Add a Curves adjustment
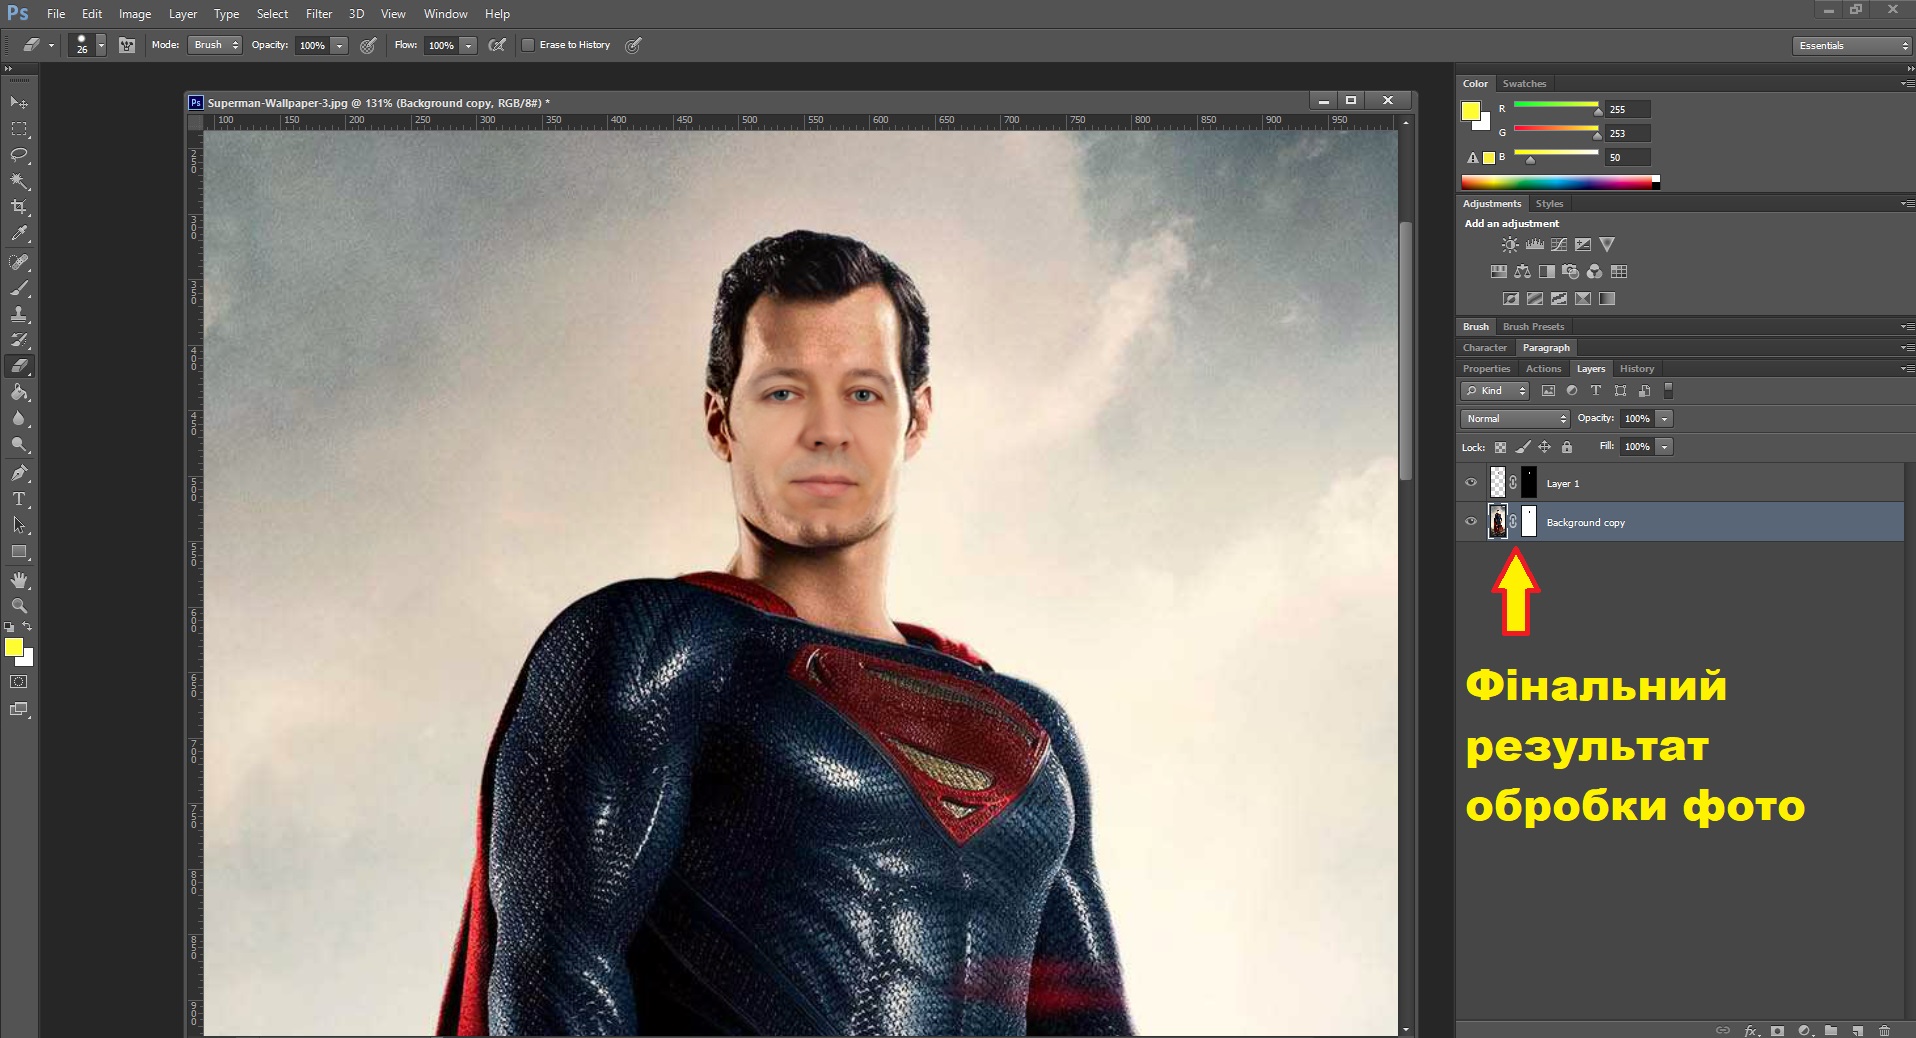This screenshot has width=1916, height=1038. pyautogui.click(x=1559, y=244)
